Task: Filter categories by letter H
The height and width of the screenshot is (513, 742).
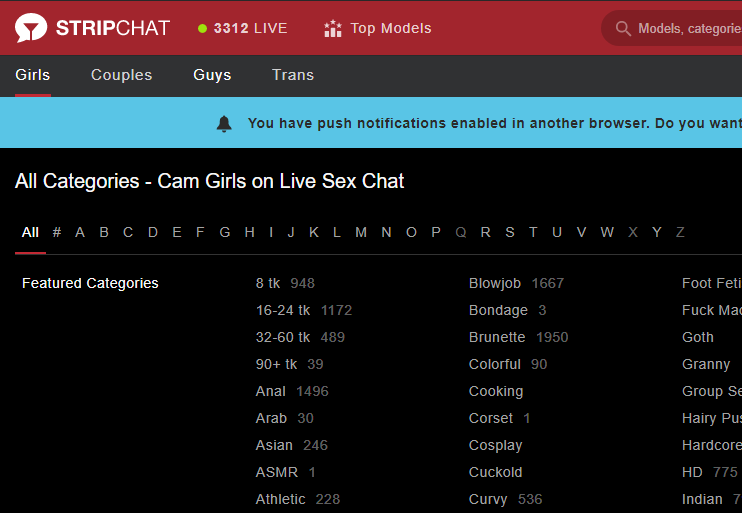Action: point(249,232)
